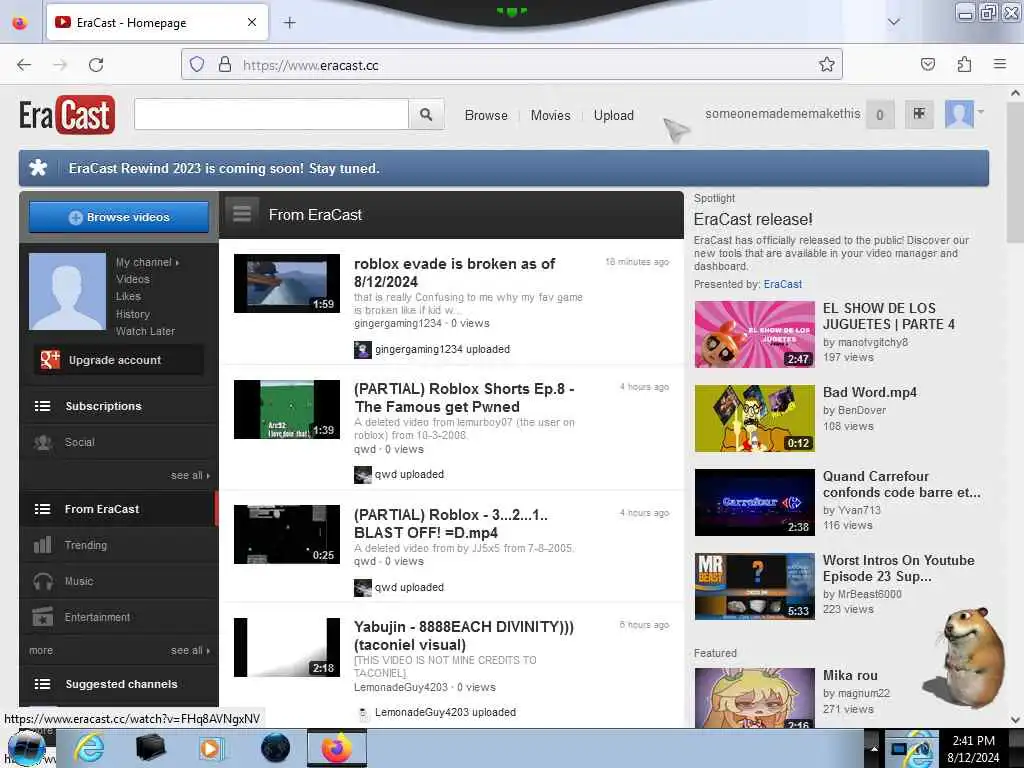
Task: Open the Videos link under My channel
Action: [x=133, y=279]
